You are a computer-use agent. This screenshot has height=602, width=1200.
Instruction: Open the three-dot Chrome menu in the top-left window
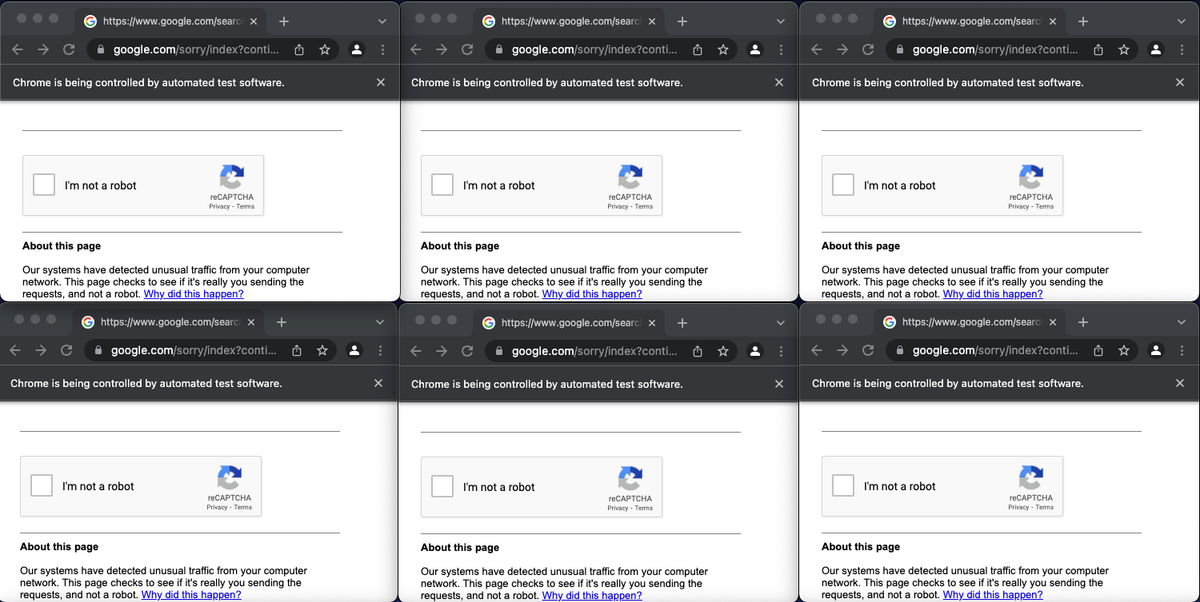[383, 49]
